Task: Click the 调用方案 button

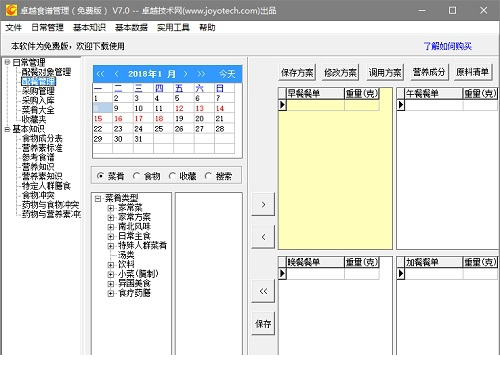Action: tap(385, 72)
